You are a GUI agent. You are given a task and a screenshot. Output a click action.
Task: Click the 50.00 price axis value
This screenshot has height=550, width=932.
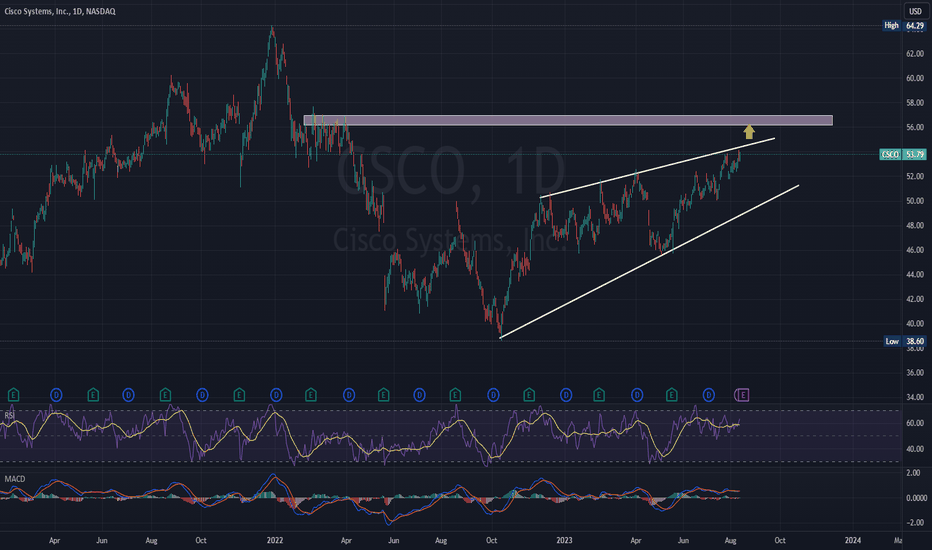click(x=915, y=201)
